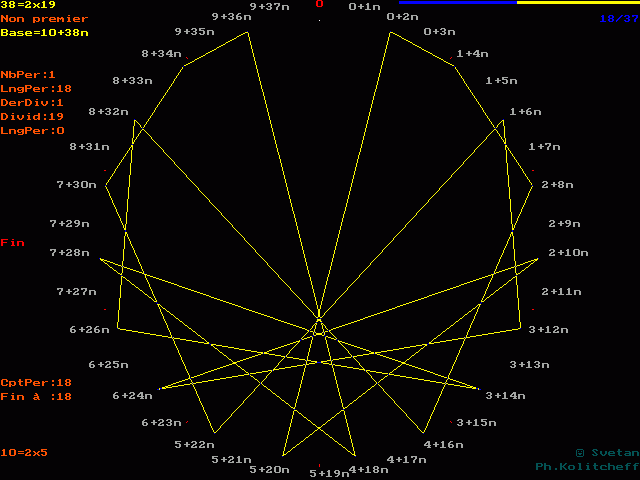Click the yellow segment of the progress bar
This screenshot has height=480, width=640.
click(577, 3)
